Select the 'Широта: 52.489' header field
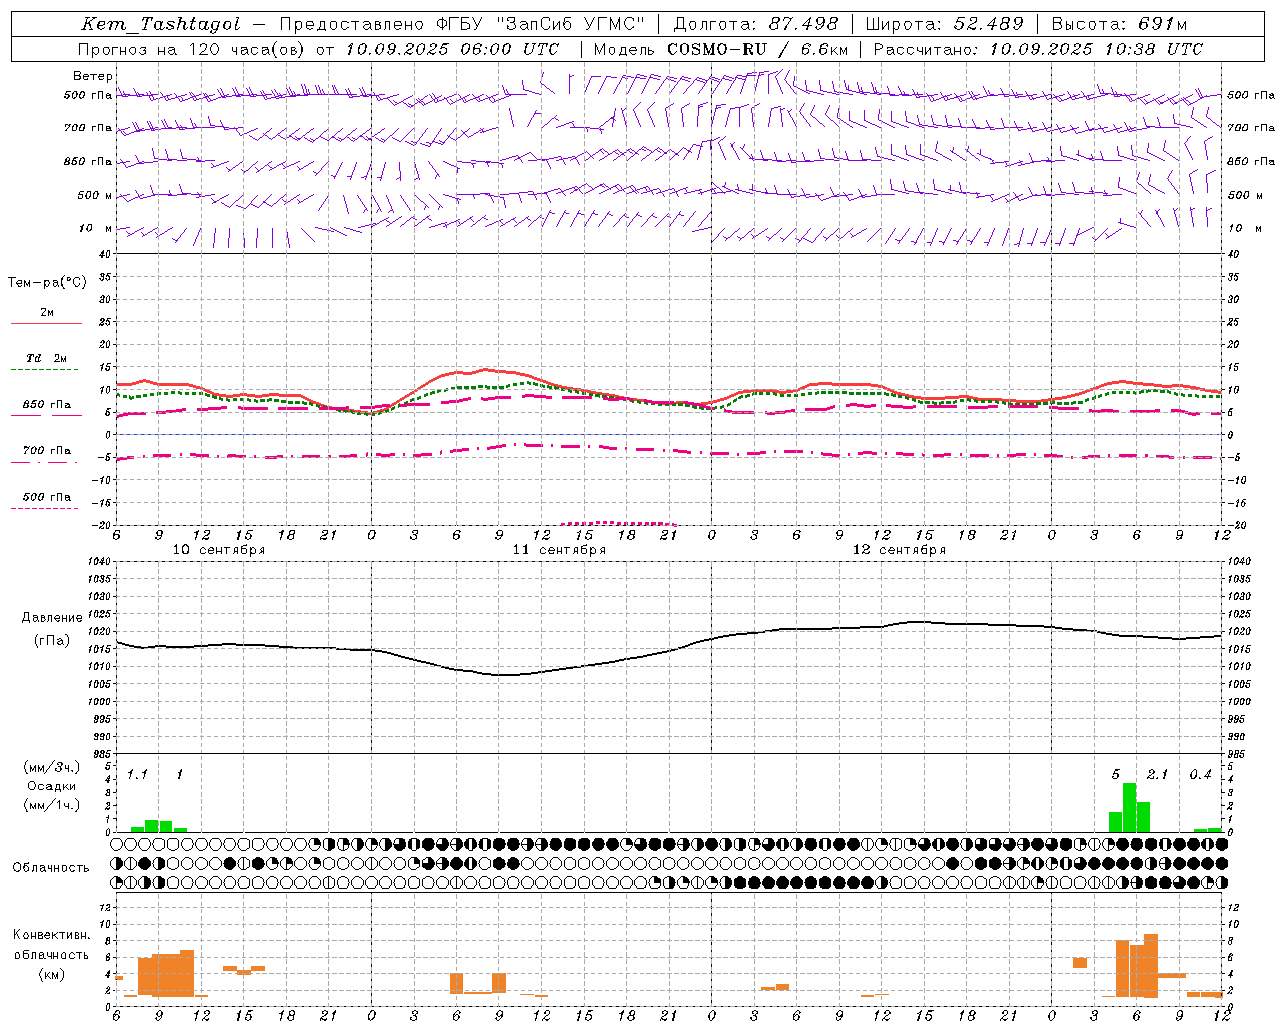 pyautogui.click(x=945, y=25)
